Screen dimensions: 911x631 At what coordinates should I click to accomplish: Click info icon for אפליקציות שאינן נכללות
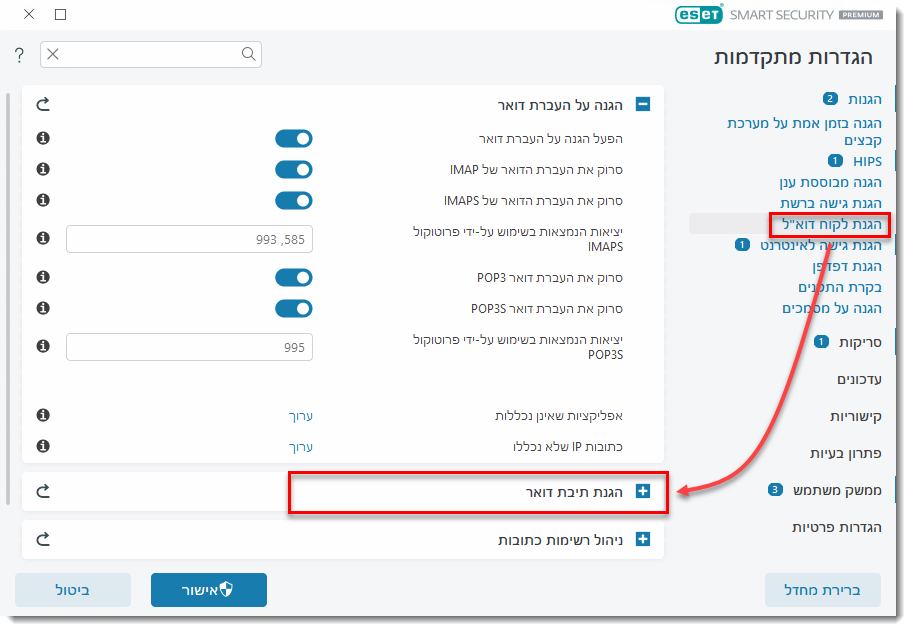tap(43, 415)
